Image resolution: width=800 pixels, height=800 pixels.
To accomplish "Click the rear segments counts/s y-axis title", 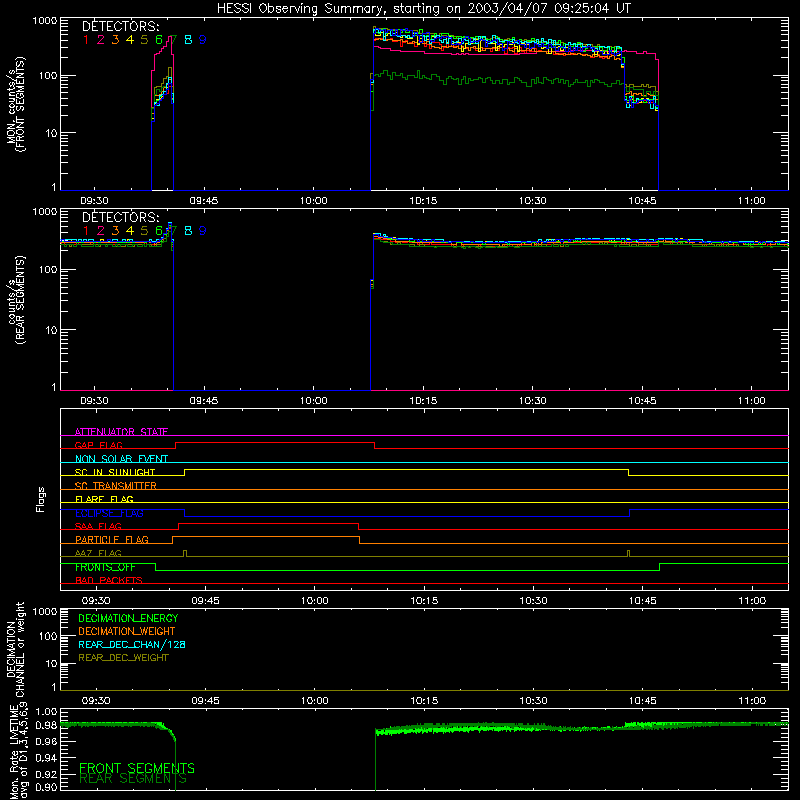I will pyautogui.click(x=15, y=300).
